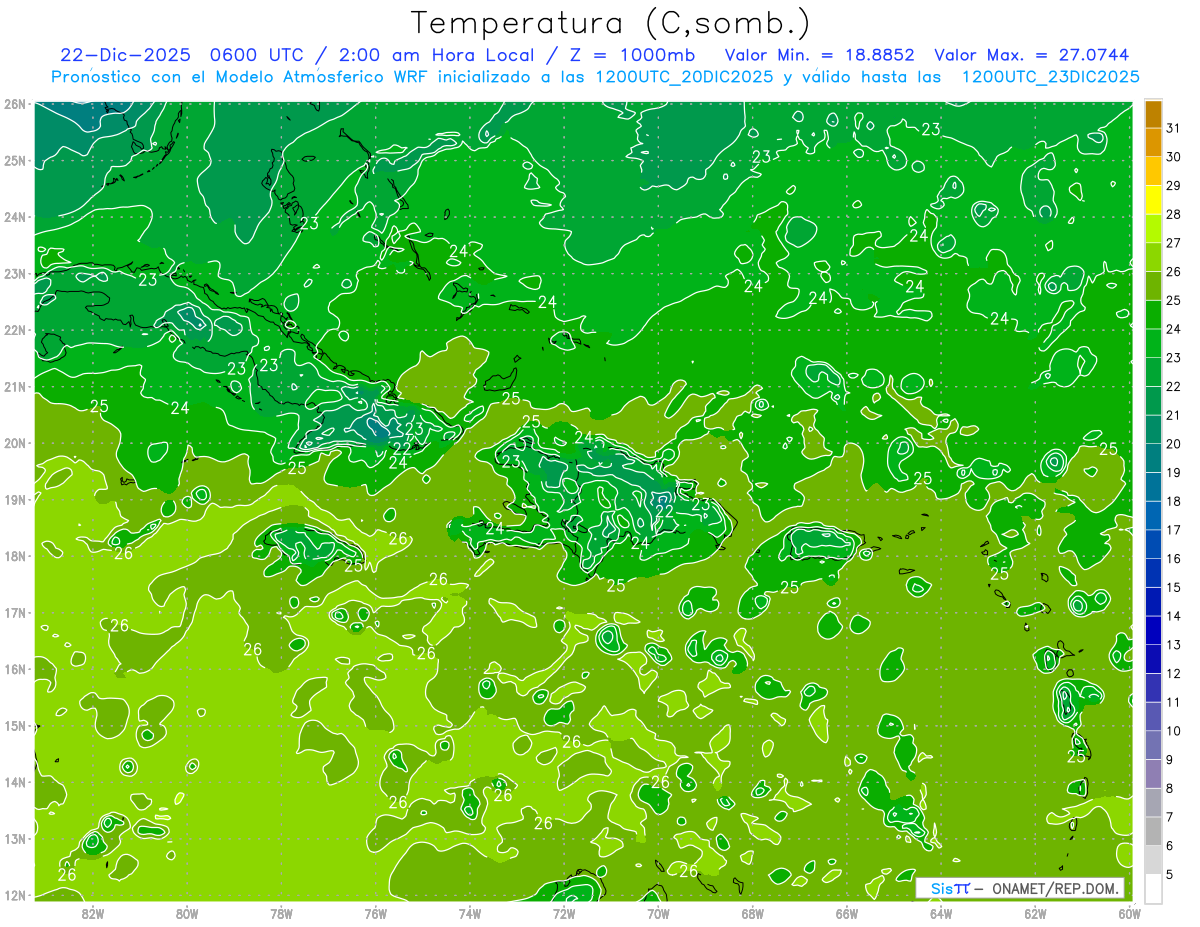Click the Valor Min. = 18.8852 readout

click(x=819, y=55)
